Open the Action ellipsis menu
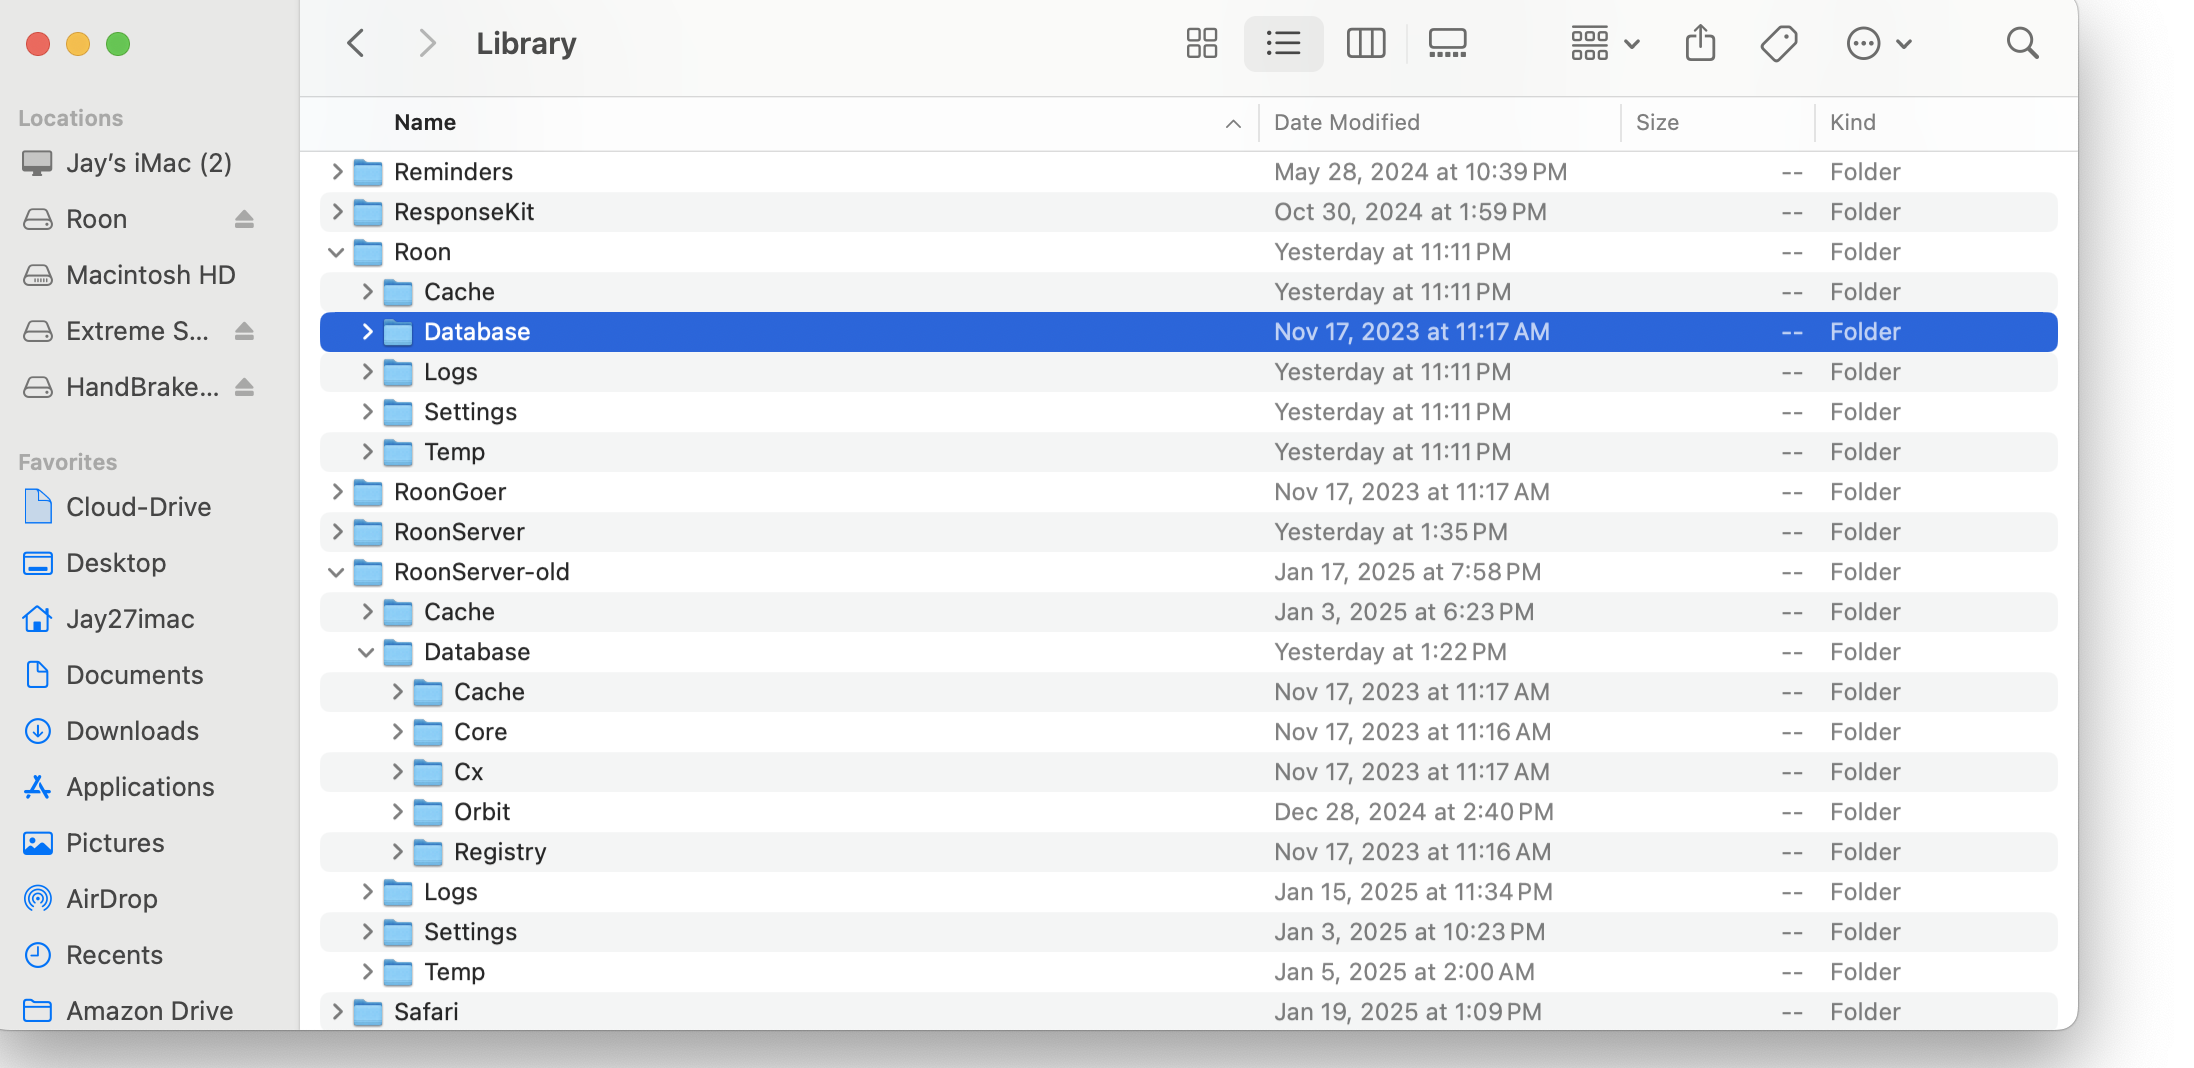 coord(1878,43)
